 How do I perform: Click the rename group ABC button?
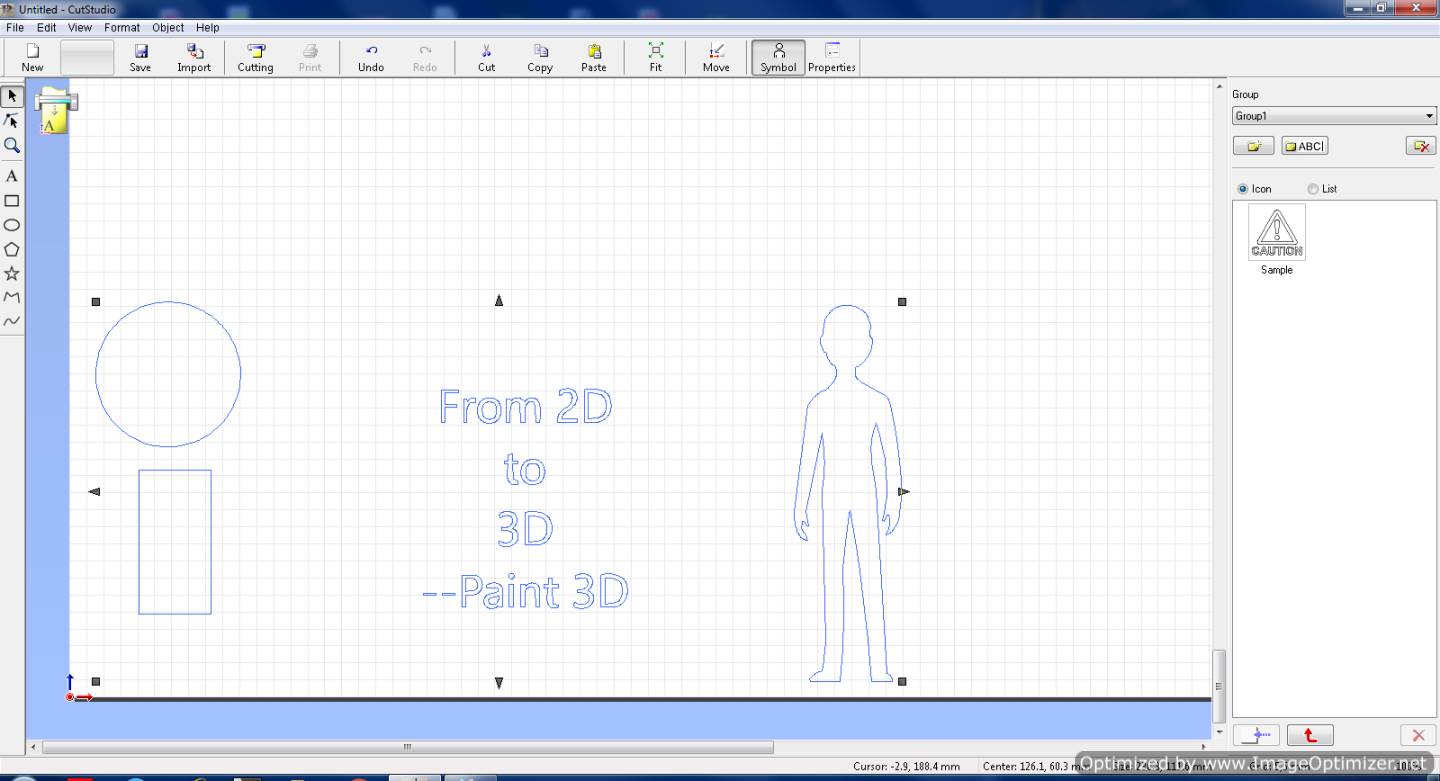click(x=1304, y=146)
